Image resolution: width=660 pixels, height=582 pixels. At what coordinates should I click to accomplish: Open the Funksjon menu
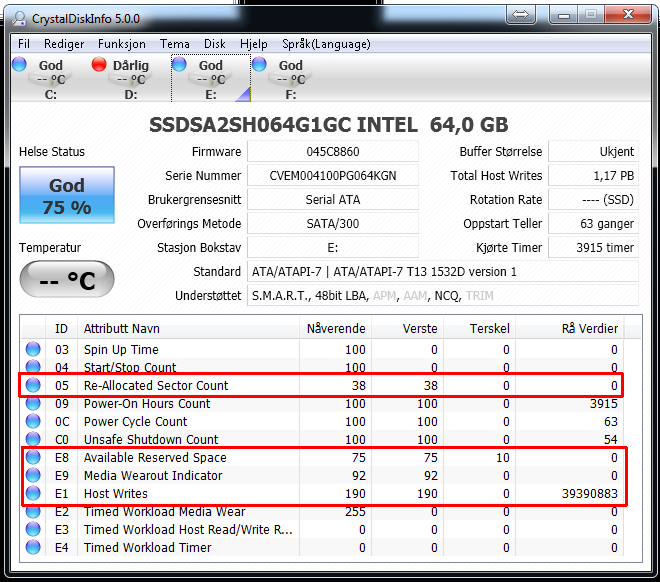[122, 44]
